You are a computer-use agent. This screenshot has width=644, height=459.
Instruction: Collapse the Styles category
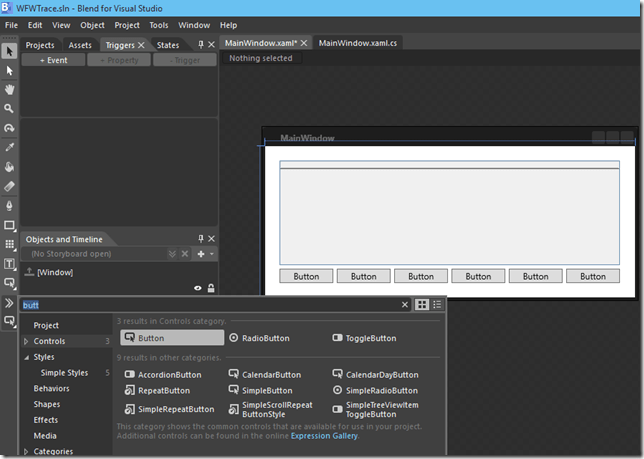pos(27,357)
